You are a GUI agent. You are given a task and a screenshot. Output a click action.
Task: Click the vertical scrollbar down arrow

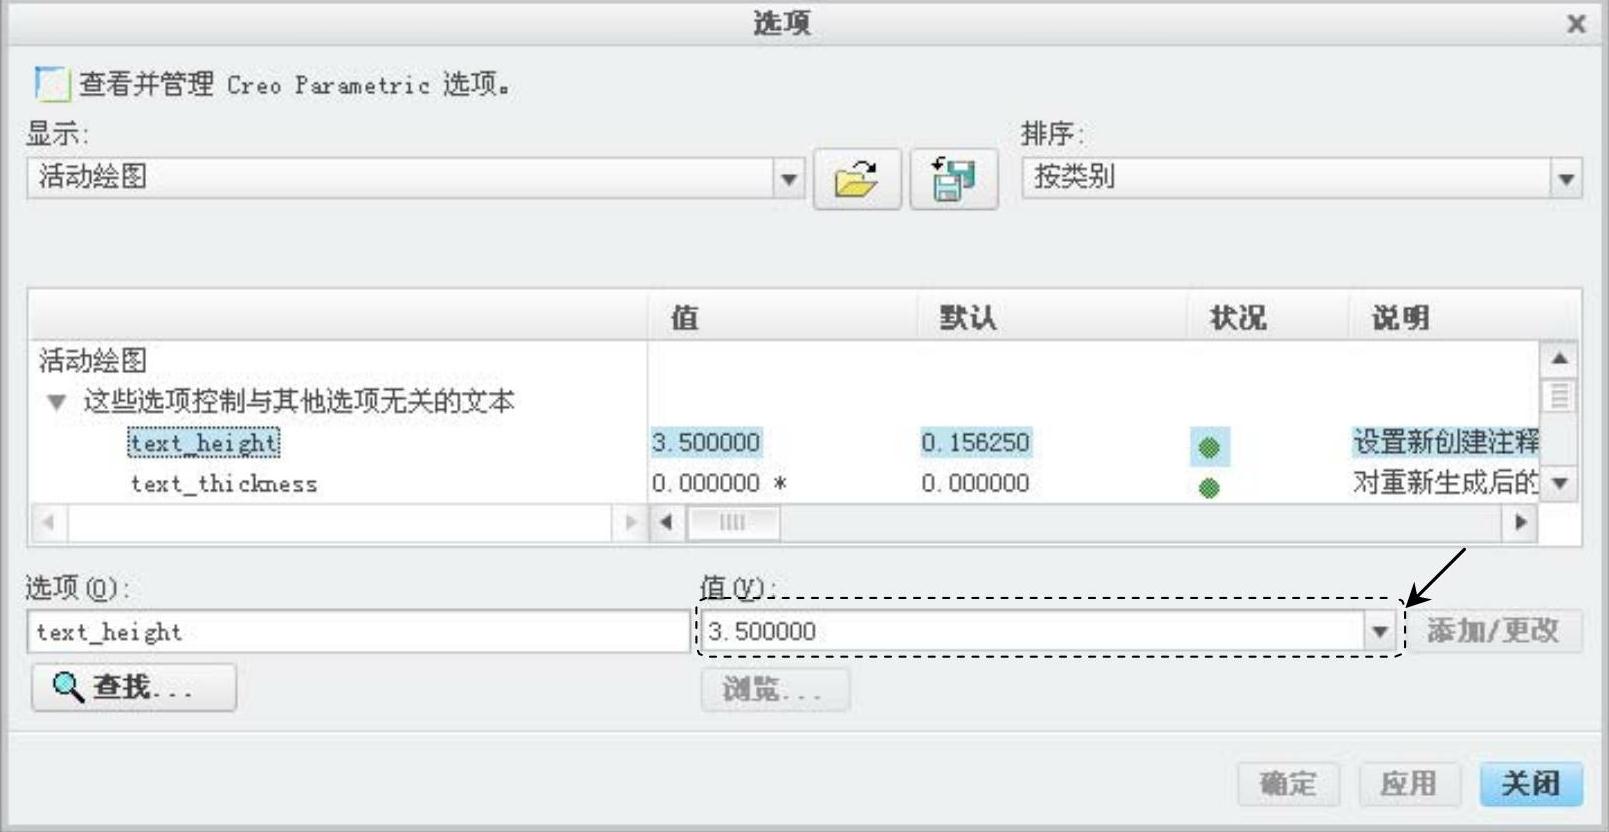tap(1559, 484)
